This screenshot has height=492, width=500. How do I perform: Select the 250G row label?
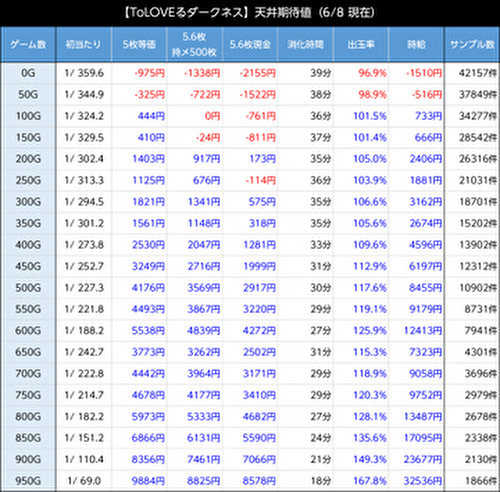pos(28,180)
